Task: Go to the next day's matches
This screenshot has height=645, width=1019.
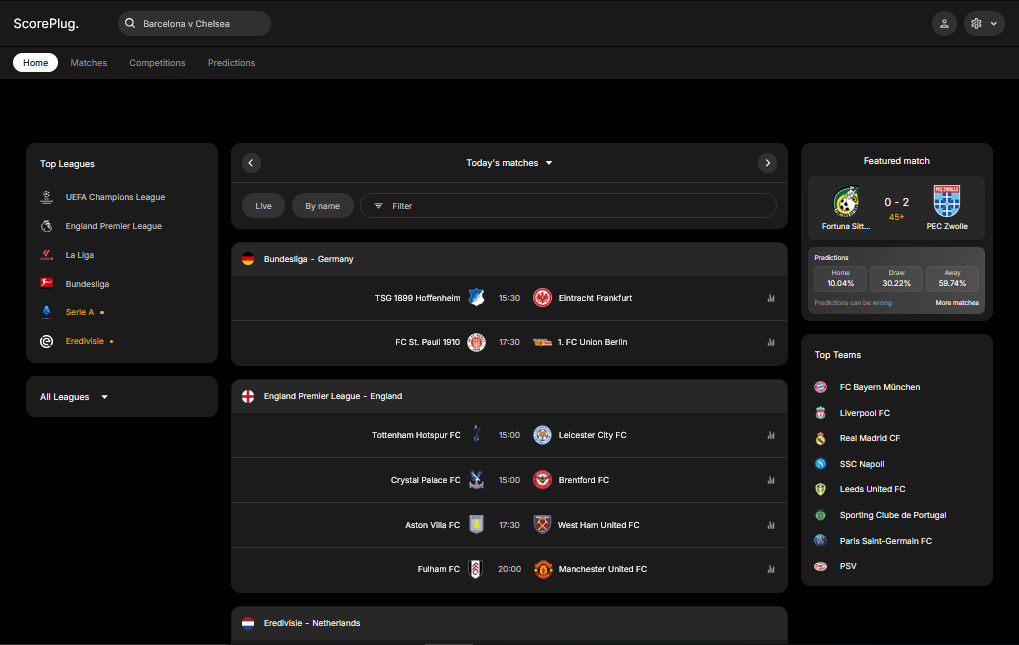Action: point(767,163)
